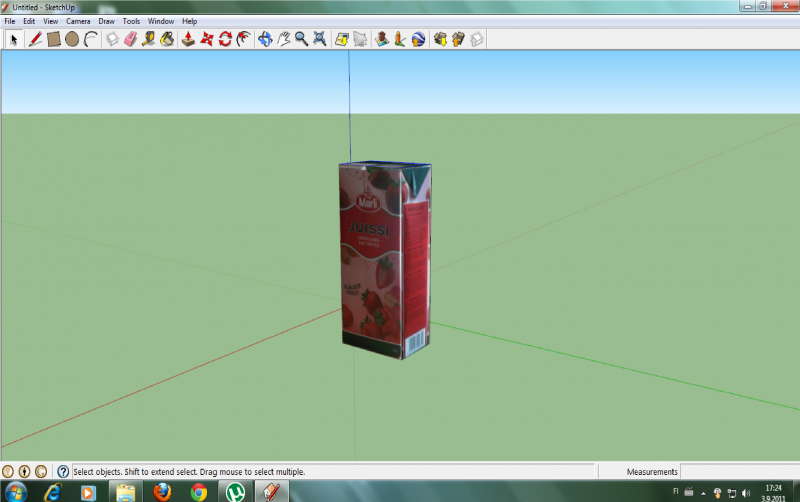Click the Marli Juissi carton model
This screenshot has height=502, width=800.
coord(385,260)
